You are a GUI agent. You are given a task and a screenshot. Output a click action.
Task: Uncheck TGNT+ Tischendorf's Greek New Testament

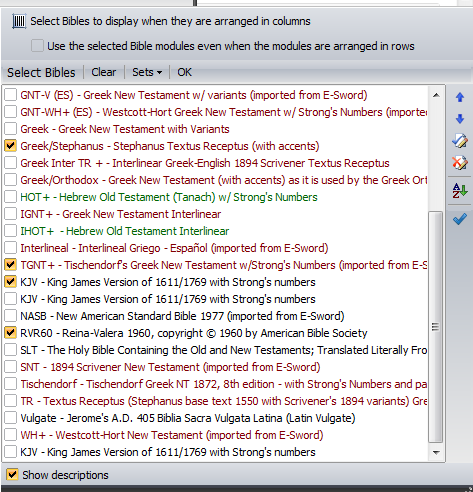click(x=11, y=265)
